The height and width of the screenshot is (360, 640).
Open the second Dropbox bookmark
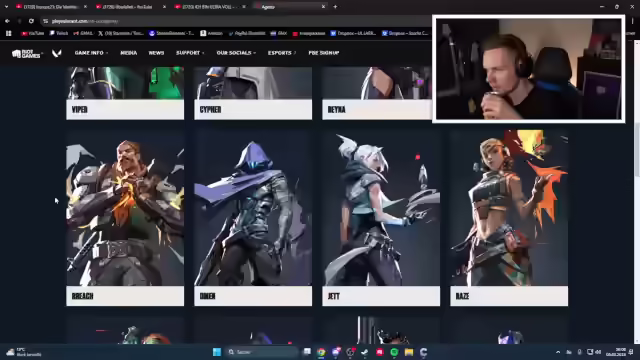click(x=405, y=33)
